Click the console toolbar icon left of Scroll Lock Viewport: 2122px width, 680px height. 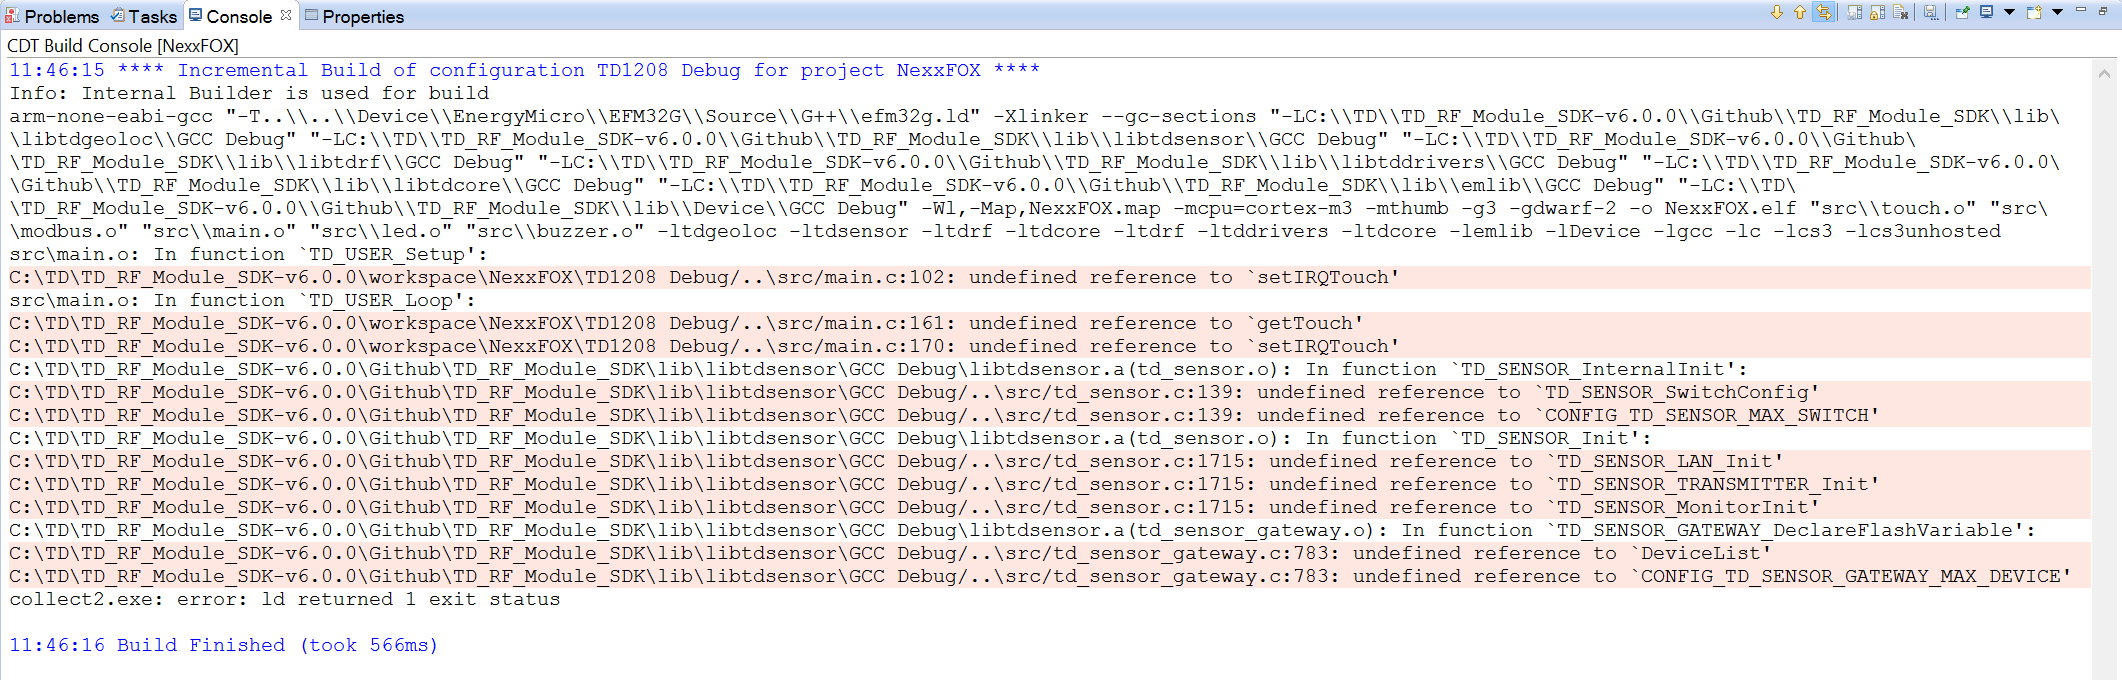(1854, 12)
